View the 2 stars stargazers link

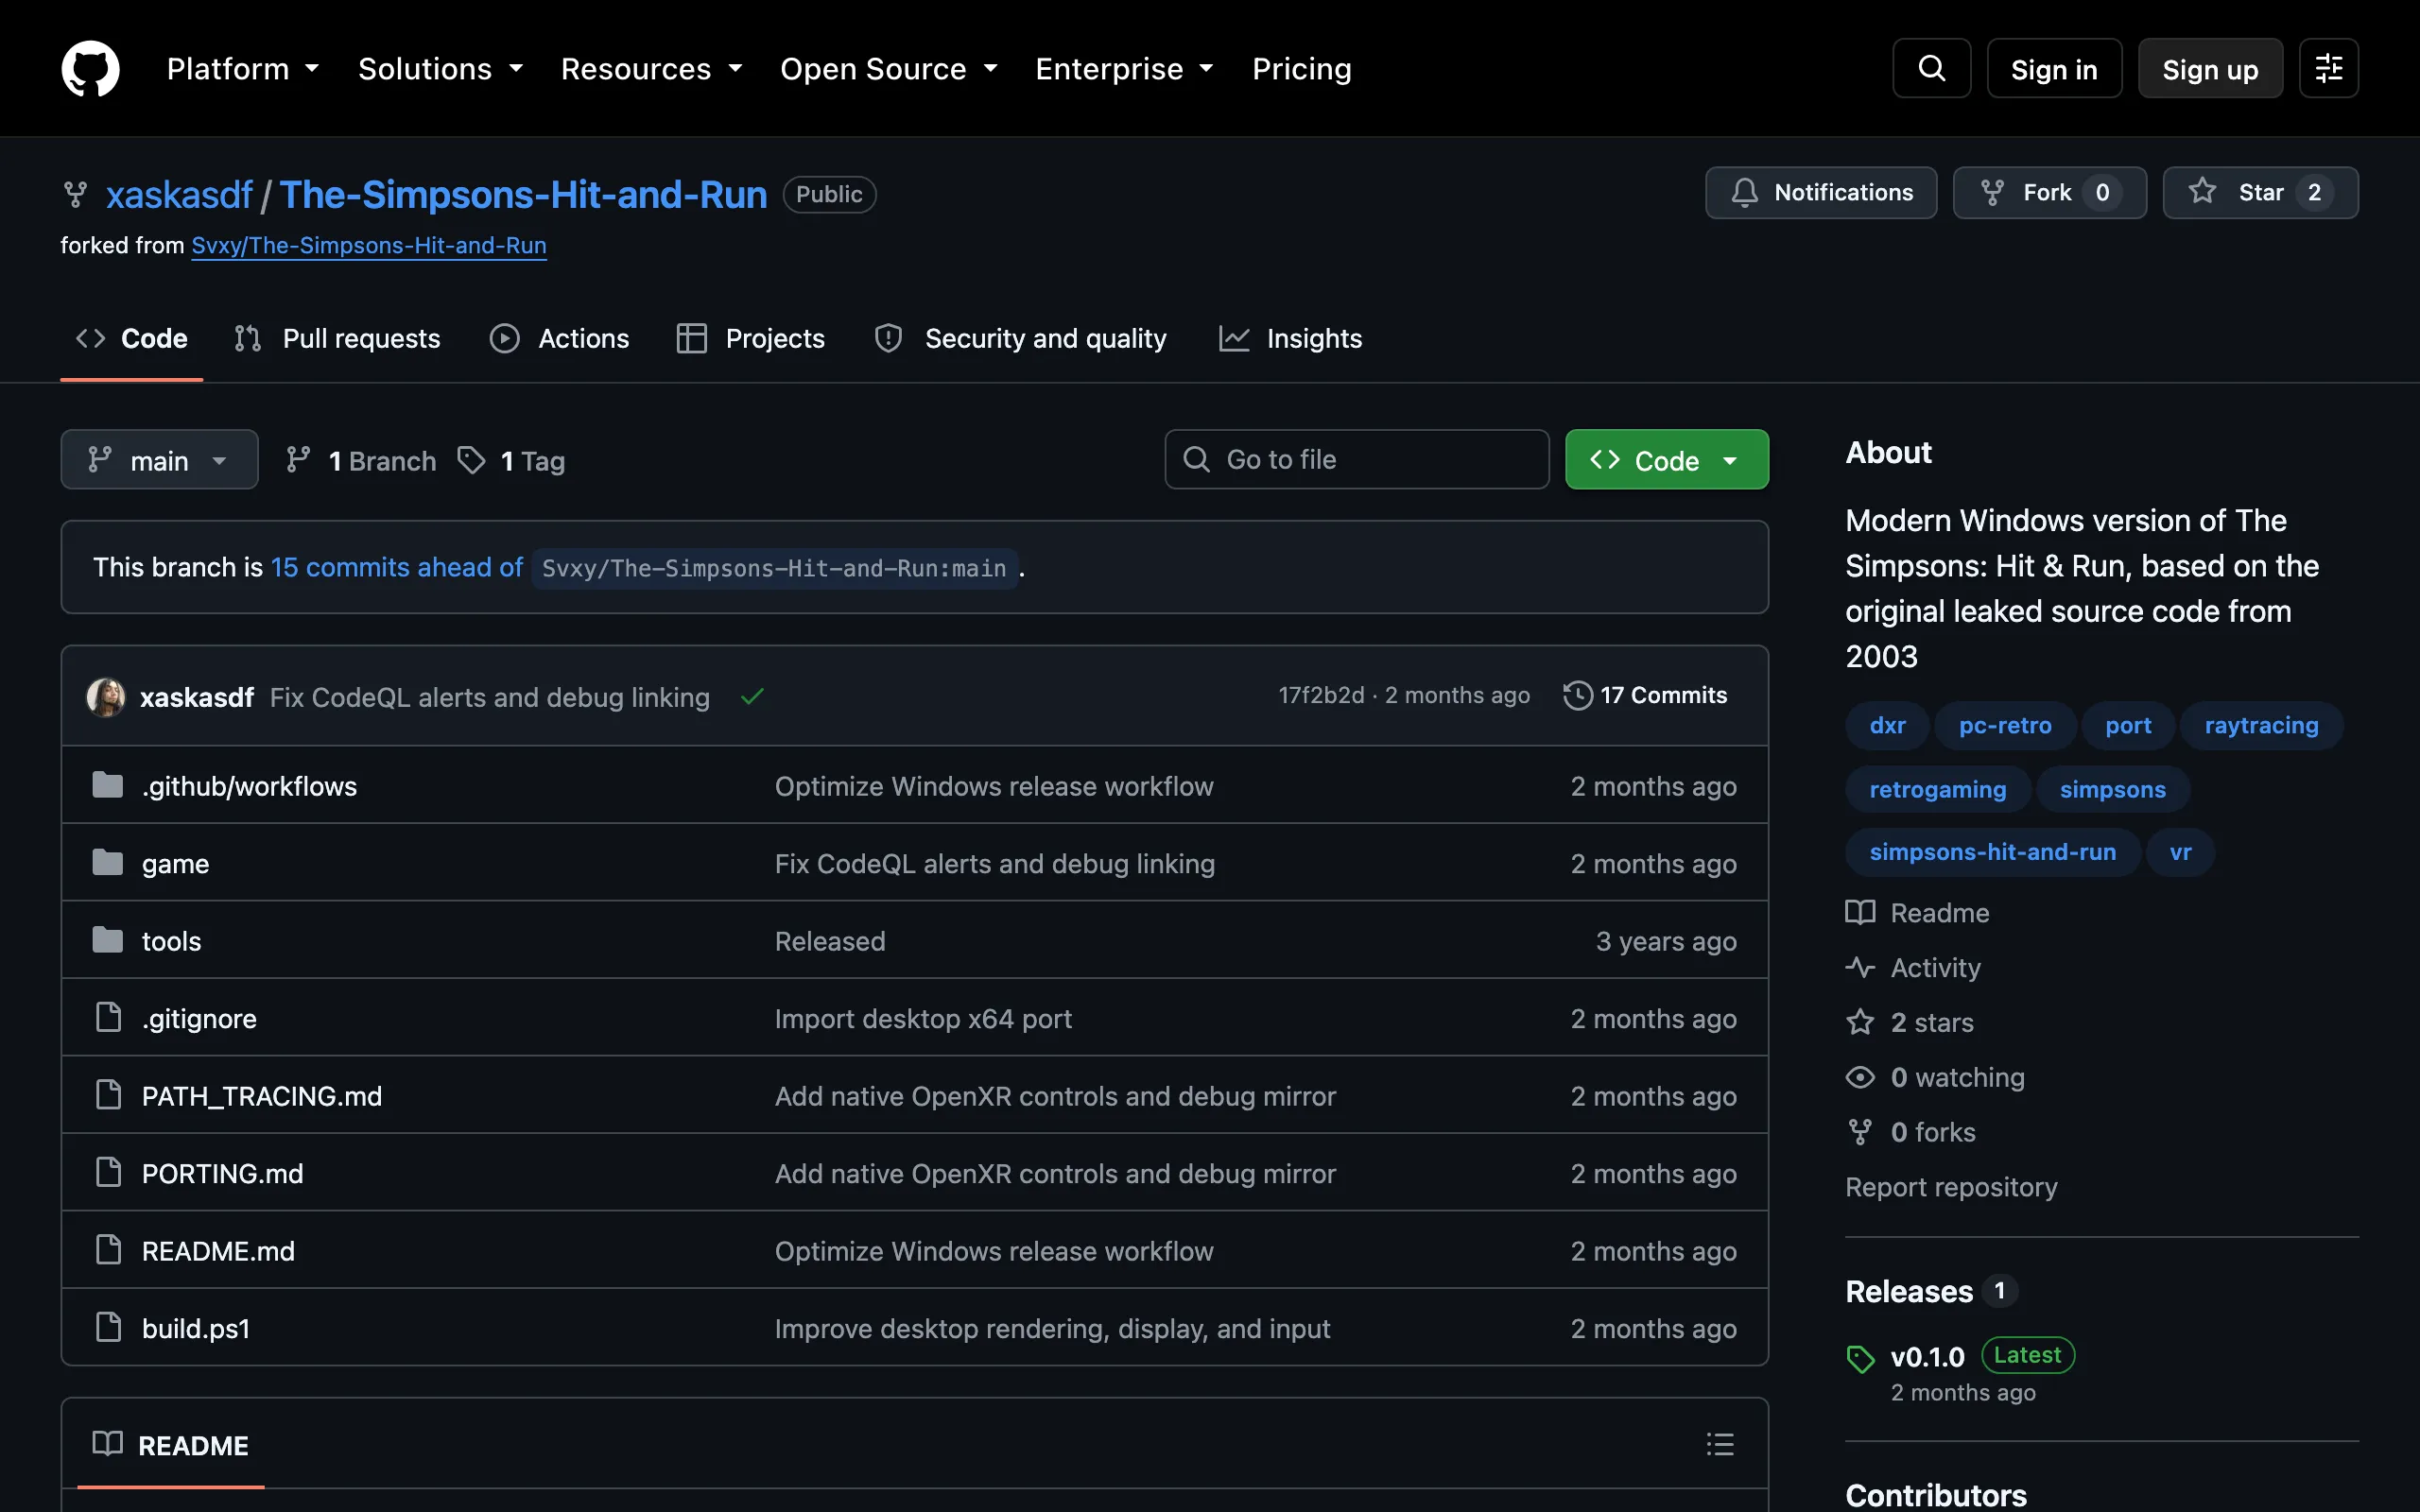point(1910,1022)
